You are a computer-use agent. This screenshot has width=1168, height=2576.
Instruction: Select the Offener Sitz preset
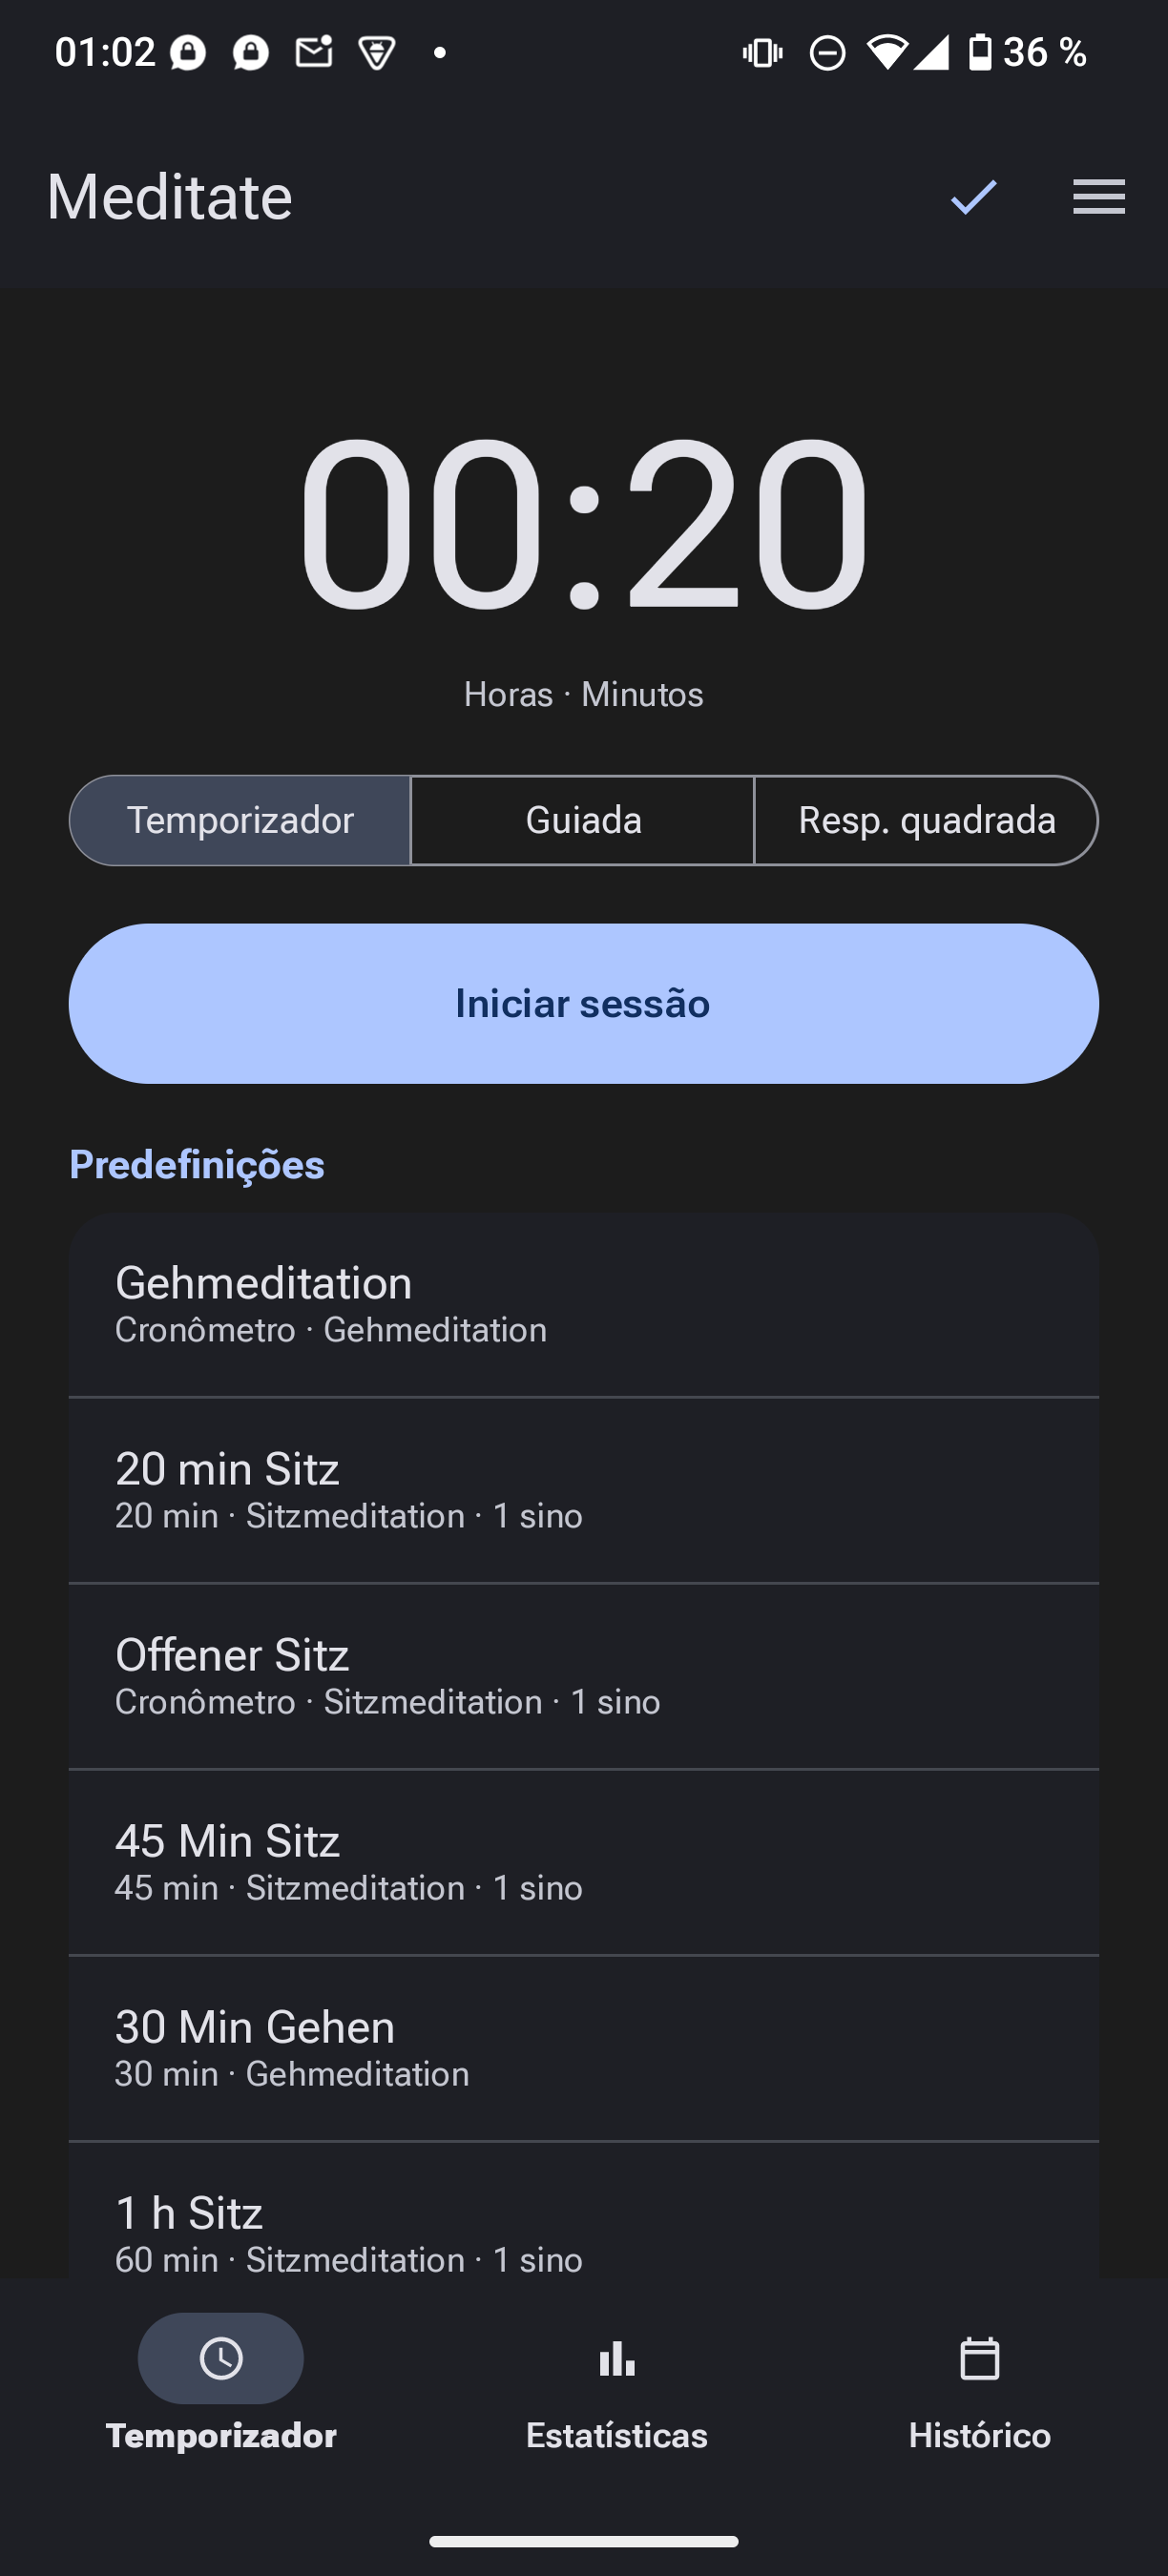(x=584, y=1676)
